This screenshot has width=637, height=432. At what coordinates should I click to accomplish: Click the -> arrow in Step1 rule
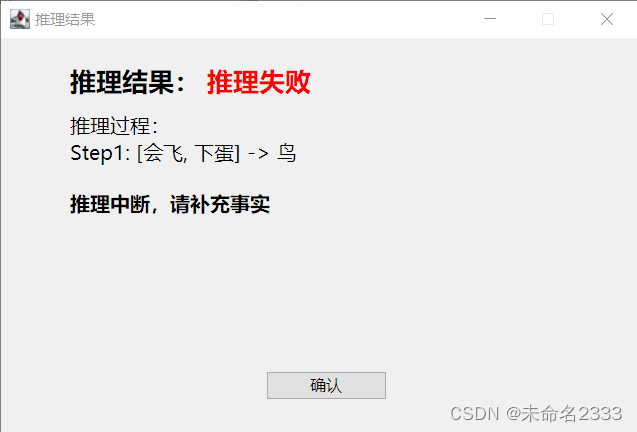tap(258, 154)
